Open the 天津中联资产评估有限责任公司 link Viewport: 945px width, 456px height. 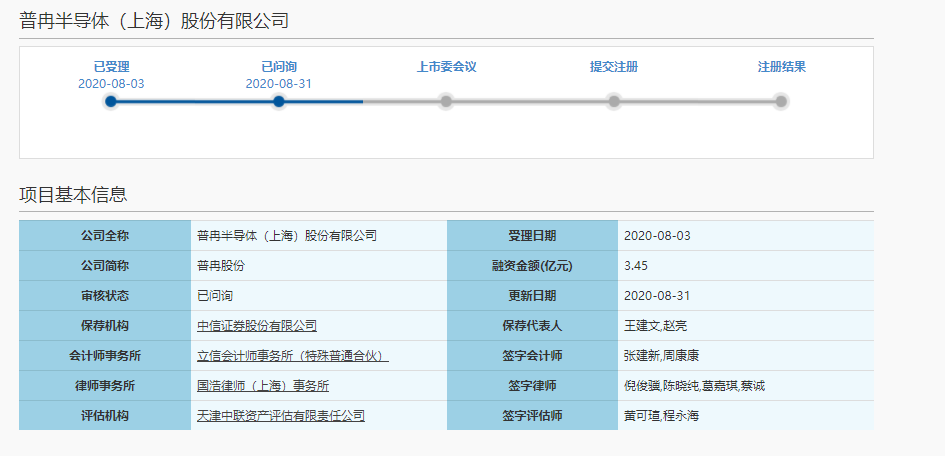[x=281, y=416]
